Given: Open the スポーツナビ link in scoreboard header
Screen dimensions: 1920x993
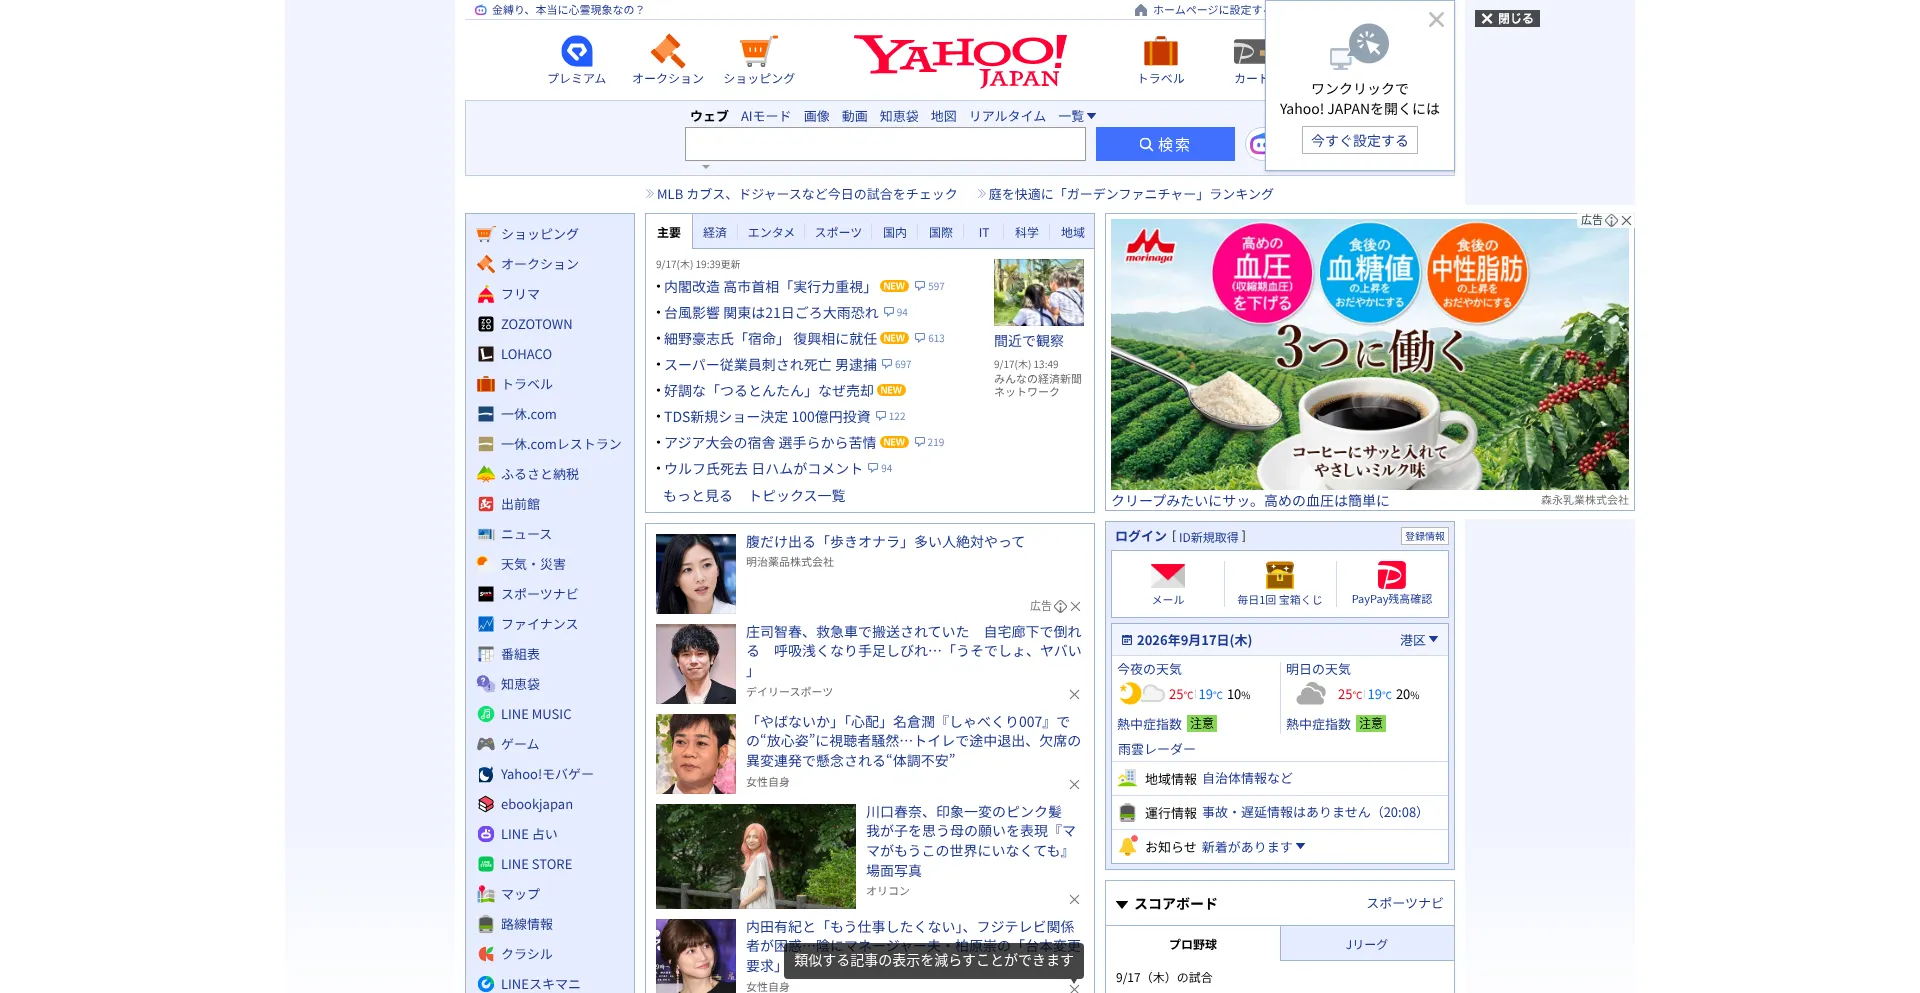Looking at the screenshot, I should click(x=1405, y=903).
